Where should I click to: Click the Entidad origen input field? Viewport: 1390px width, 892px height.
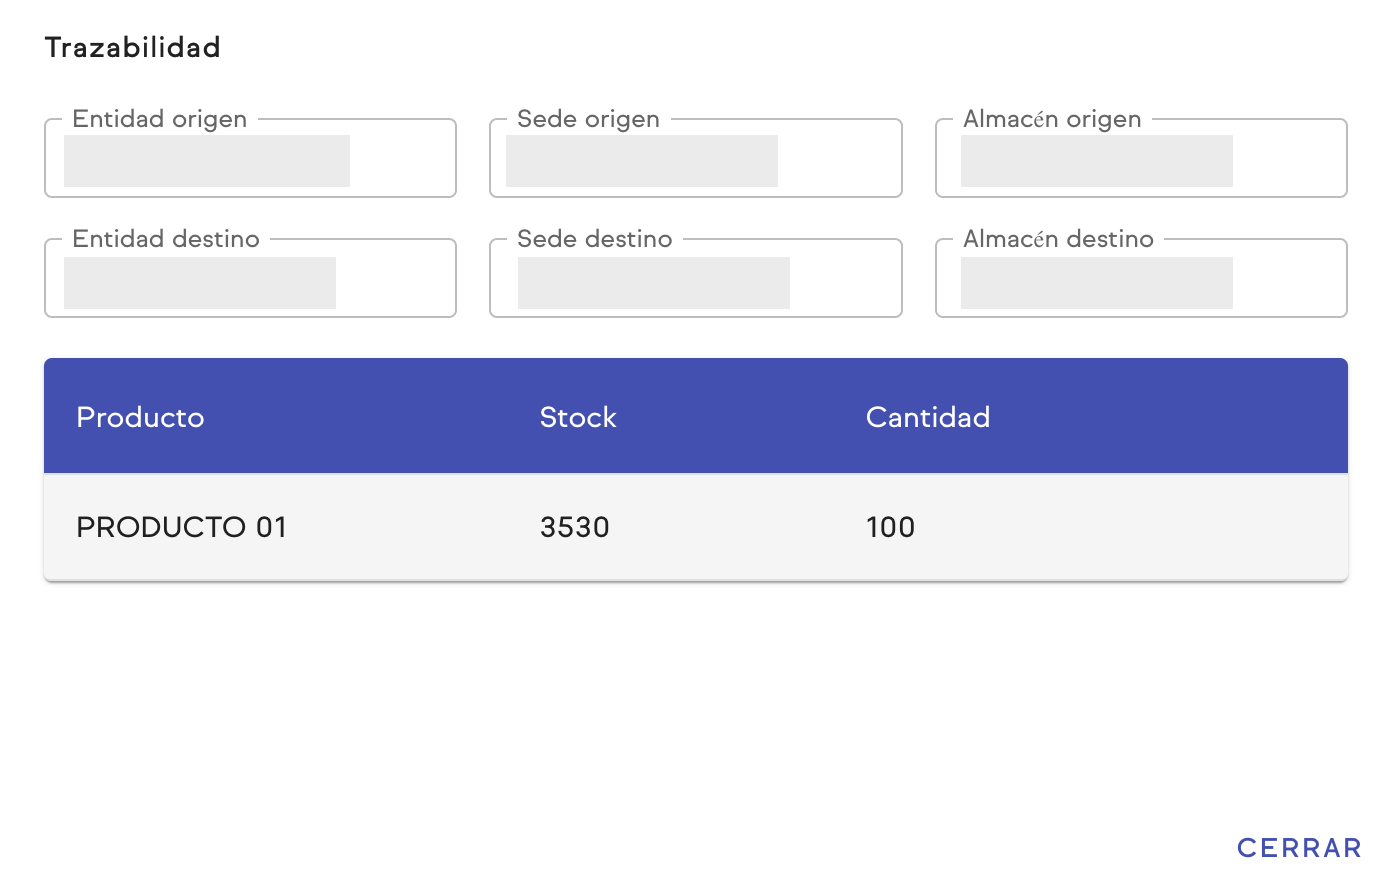click(x=250, y=161)
